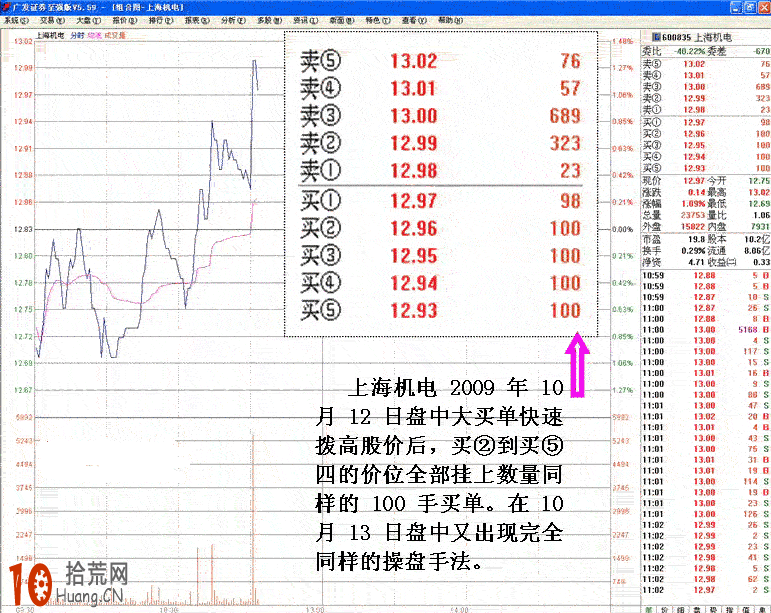The image size is (771, 613).
Task: Click the 买① 12.97 order row in side panel
Action: (x=705, y=122)
